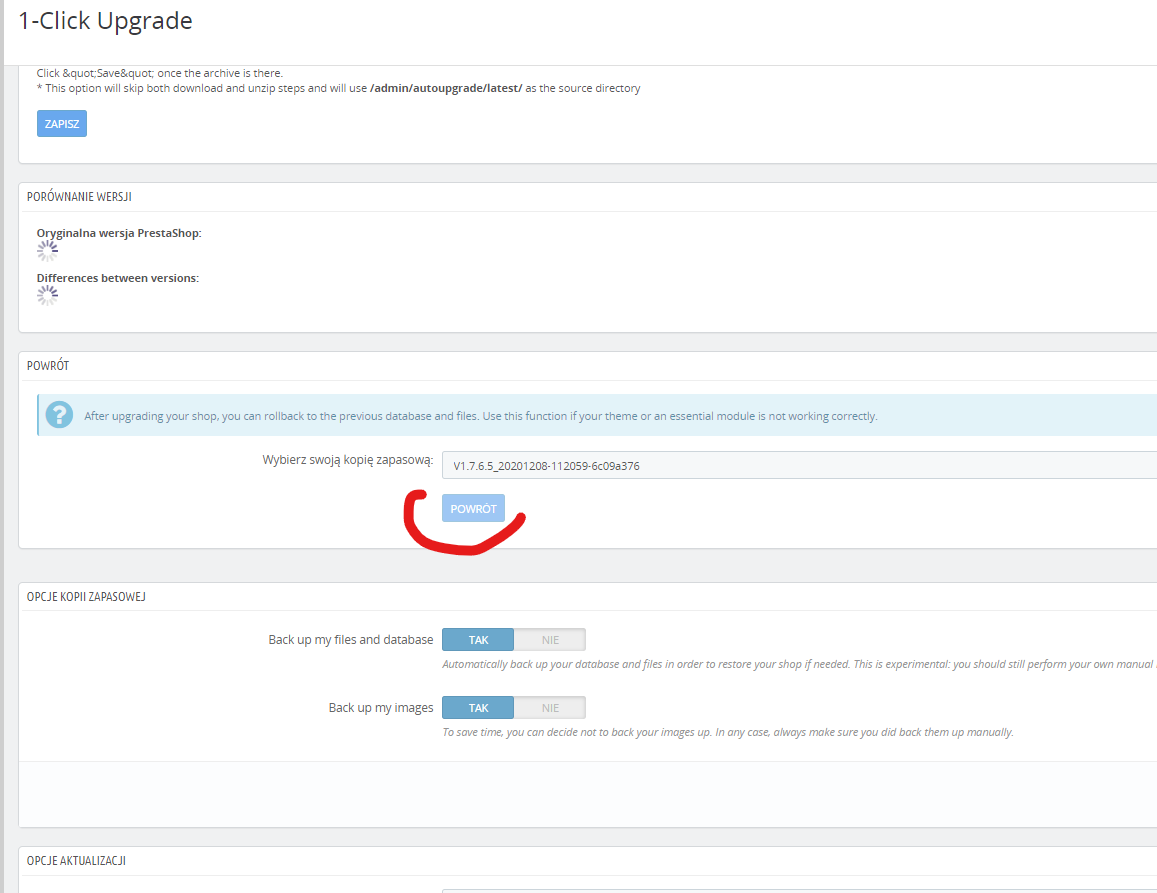Click the 'After upgrading your shop' info message
The height and width of the screenshot is (893, 1157).
[480, 416]
